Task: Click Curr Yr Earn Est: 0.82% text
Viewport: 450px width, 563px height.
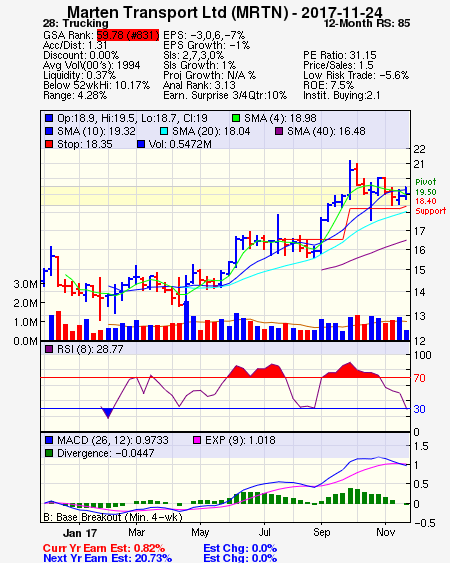Action: click(x=104, y=549)
